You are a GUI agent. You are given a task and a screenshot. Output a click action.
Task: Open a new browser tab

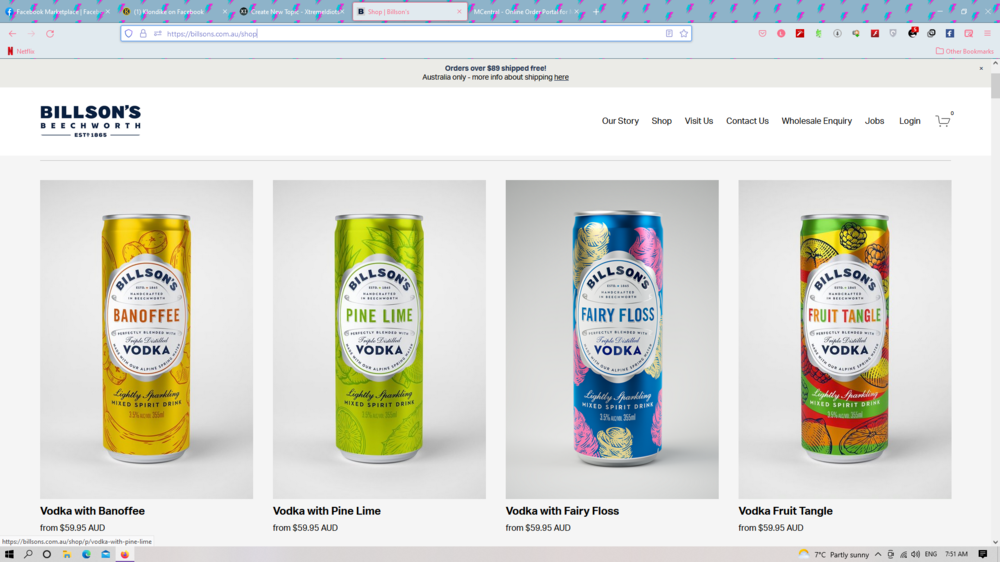596,11
